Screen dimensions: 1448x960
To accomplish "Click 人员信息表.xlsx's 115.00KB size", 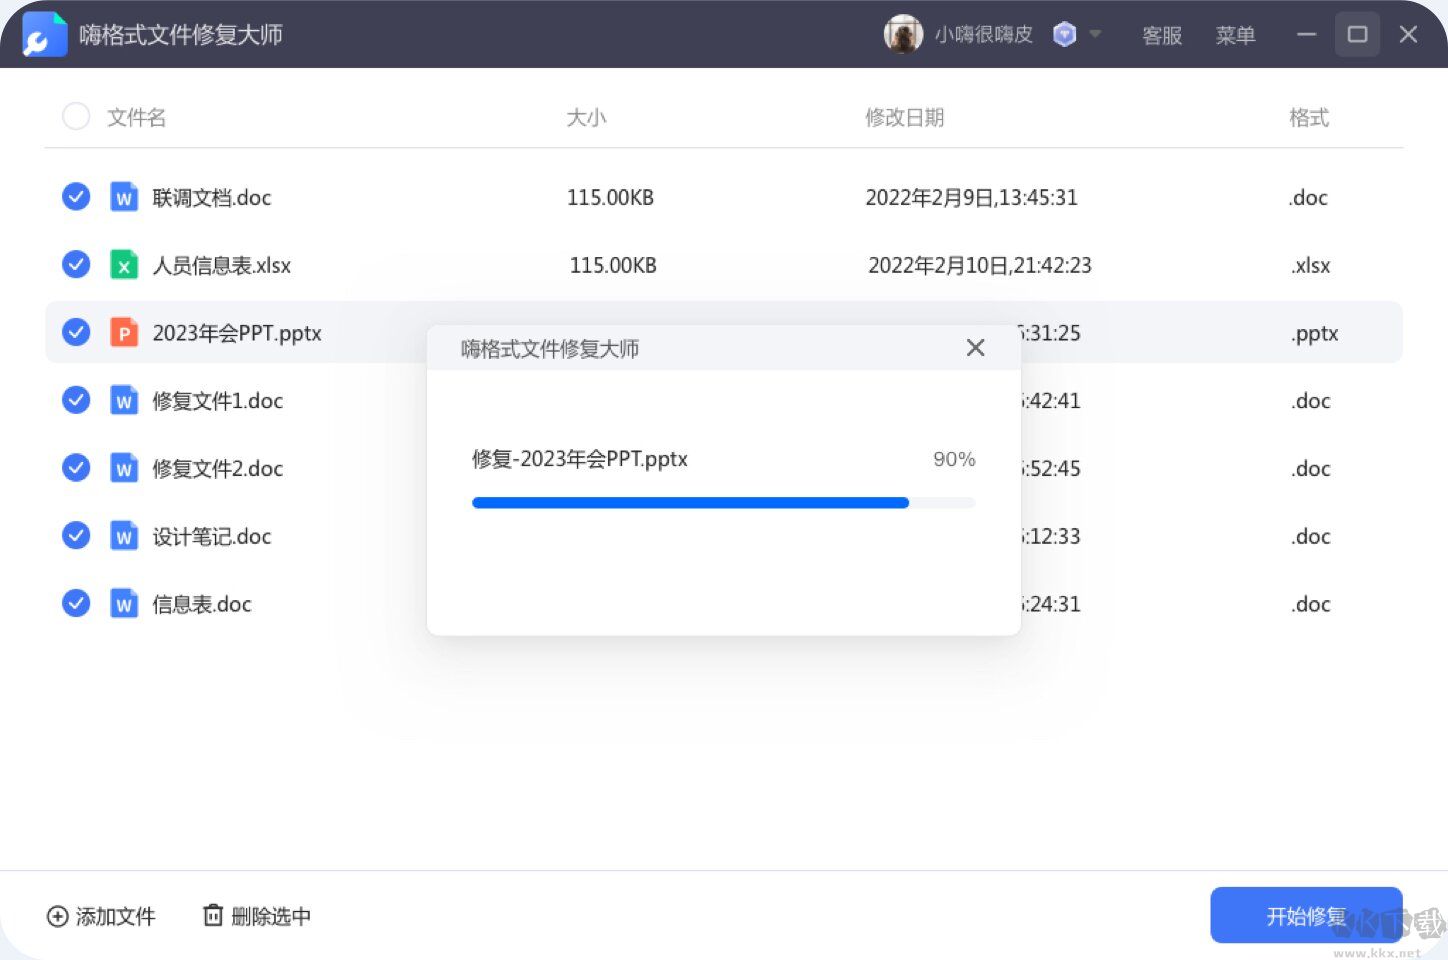I will tap(613, 266).
